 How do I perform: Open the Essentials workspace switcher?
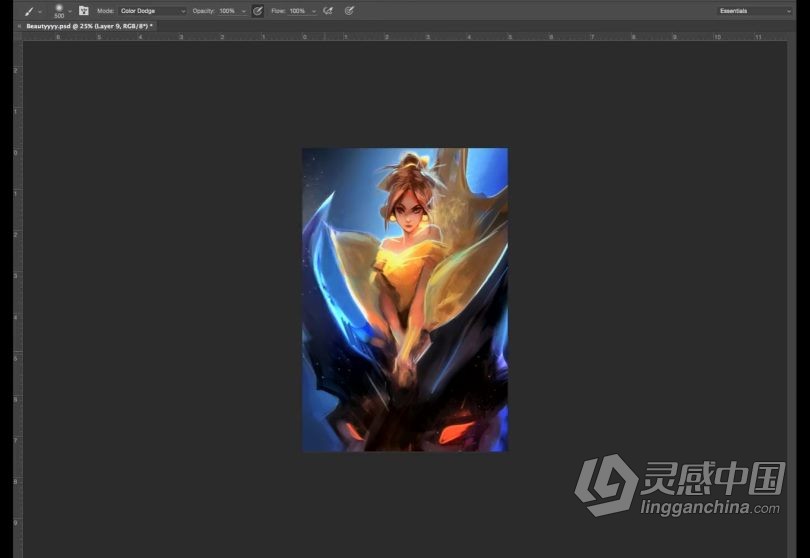[754, 11]
